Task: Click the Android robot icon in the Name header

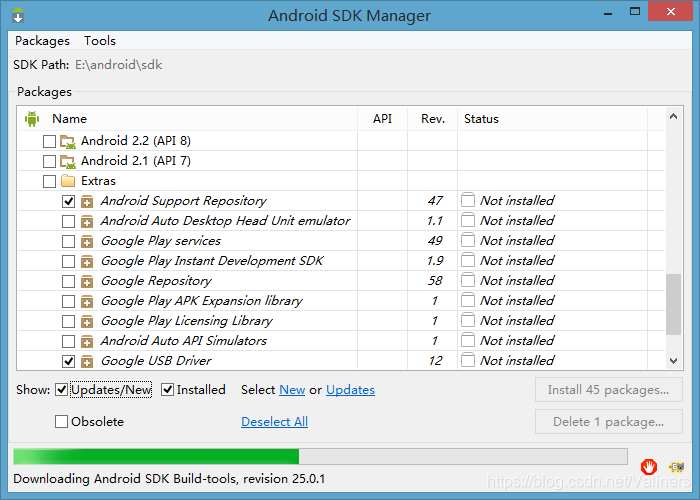Action: [32, 119]
